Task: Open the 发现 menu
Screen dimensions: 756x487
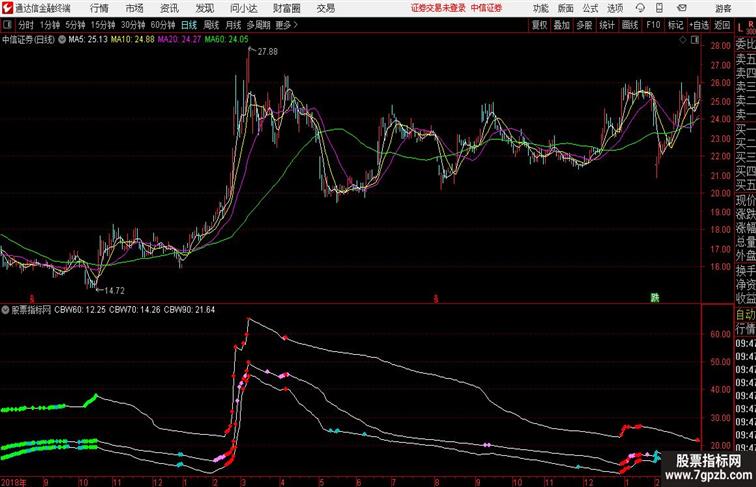Action: [x=204, y=8]
